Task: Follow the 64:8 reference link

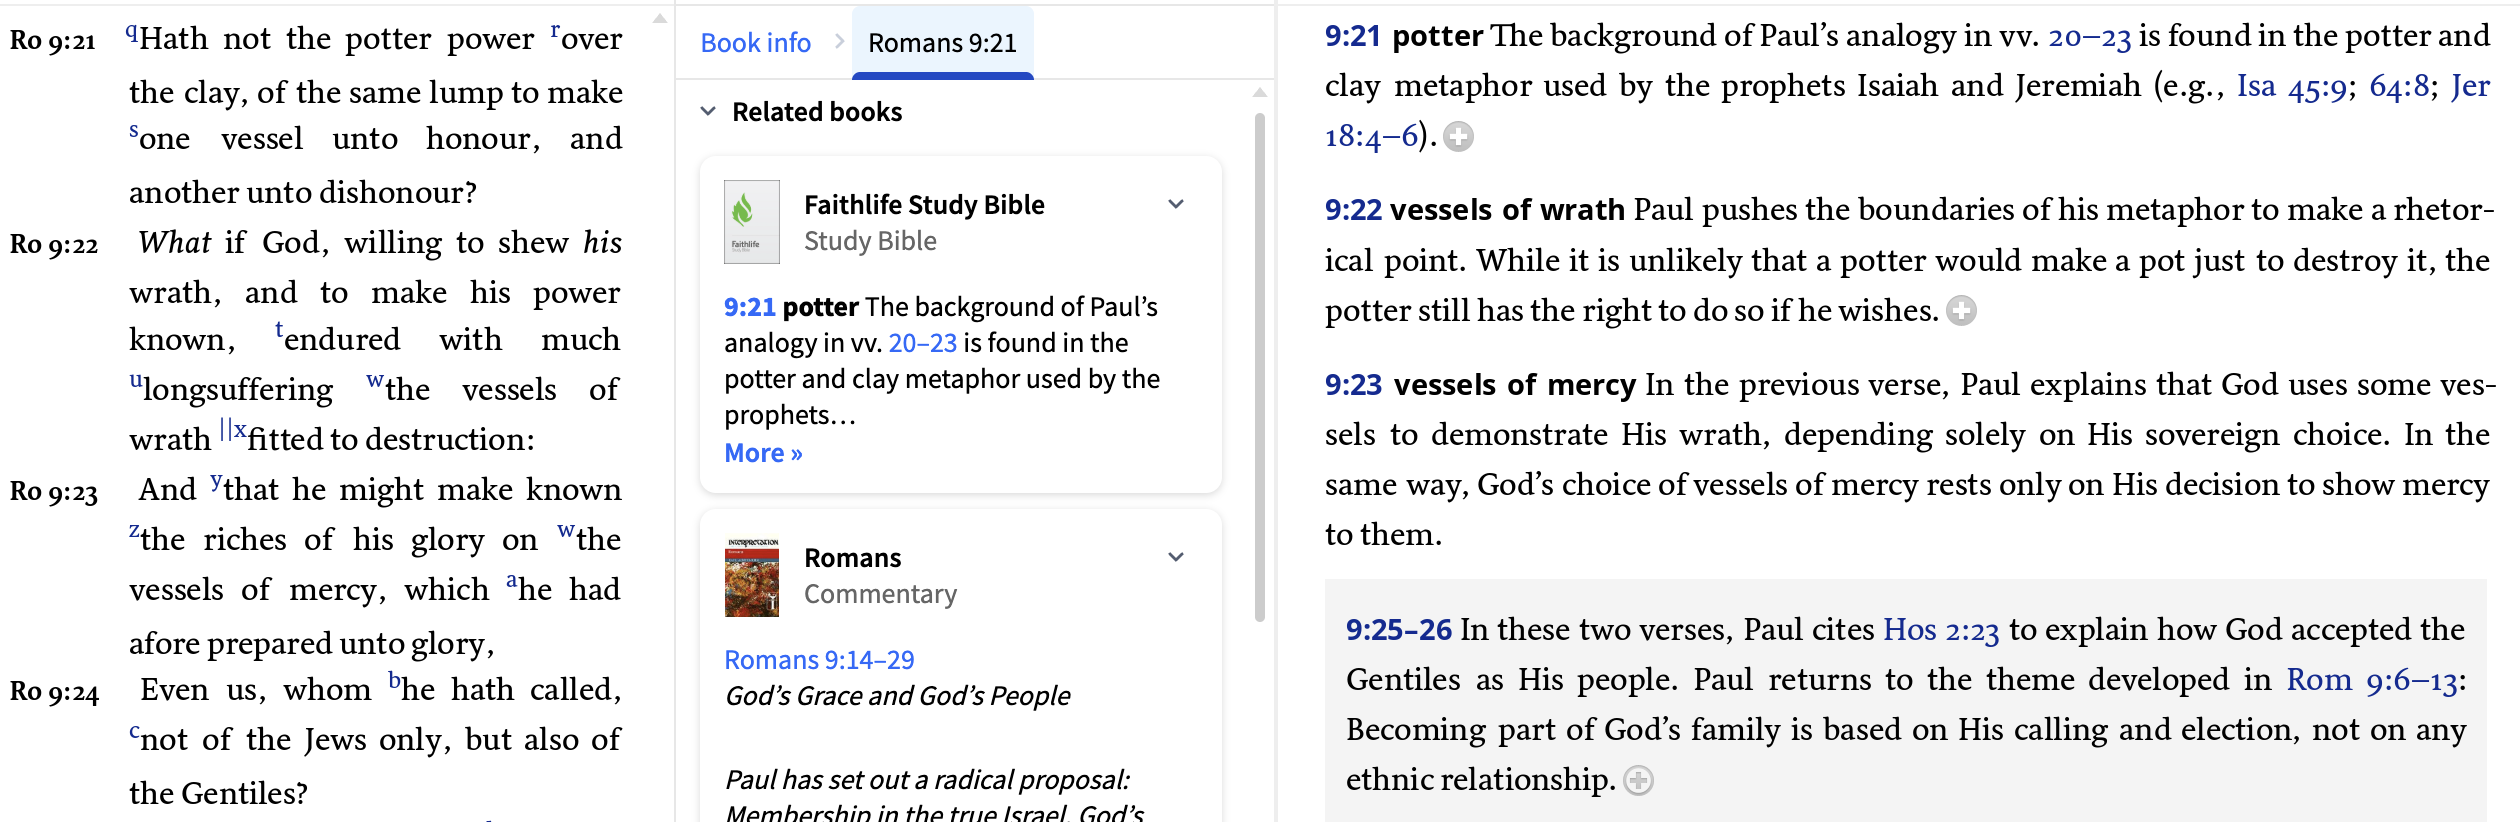Action: (x=2399, y=86)
